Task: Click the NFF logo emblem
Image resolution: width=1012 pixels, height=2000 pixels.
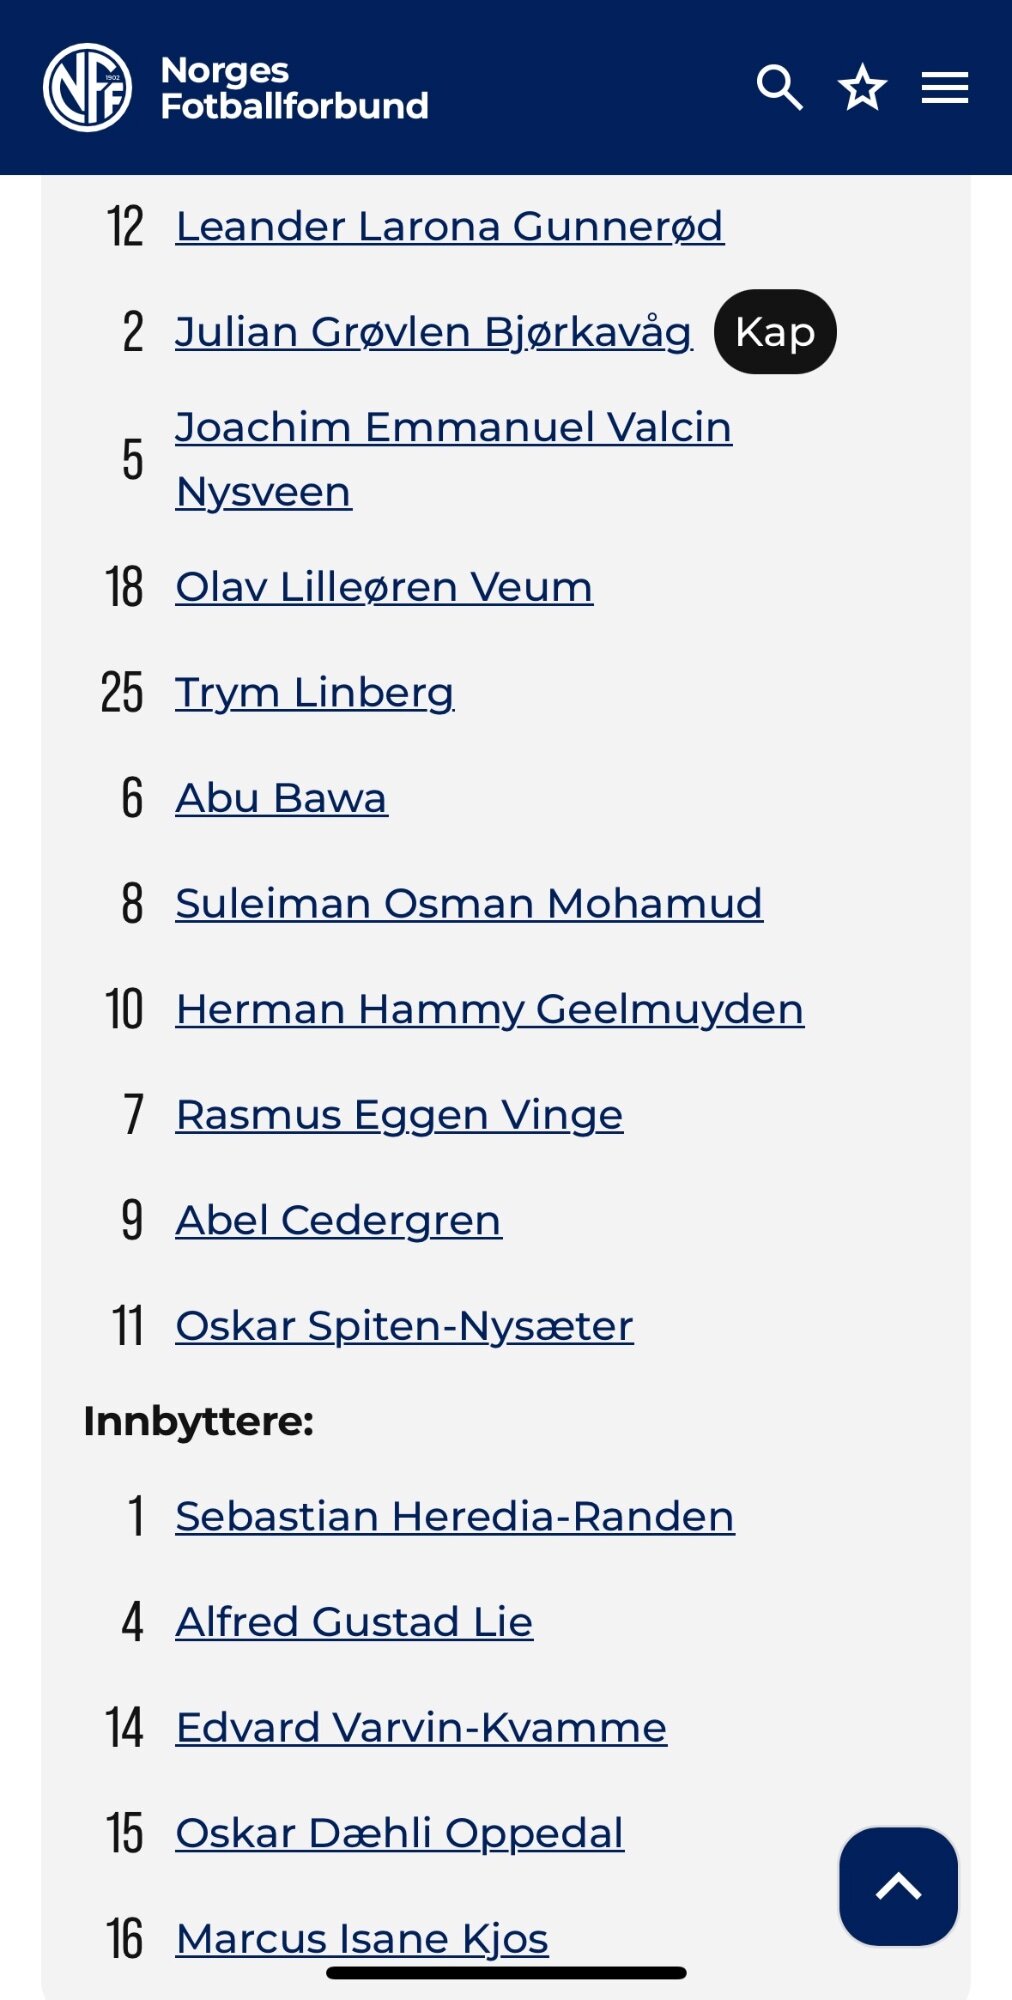Action: pos(88,88)
